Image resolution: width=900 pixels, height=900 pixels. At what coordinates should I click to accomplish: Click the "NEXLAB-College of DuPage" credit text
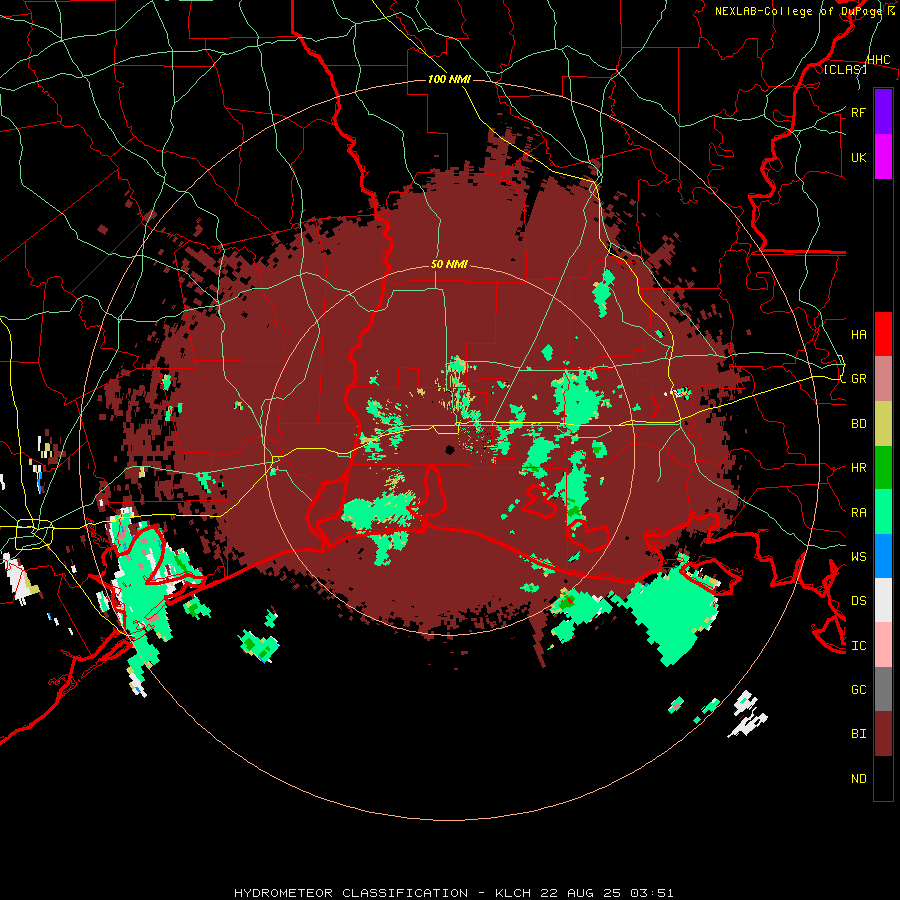pyautogui.click(x=798, y=11)
